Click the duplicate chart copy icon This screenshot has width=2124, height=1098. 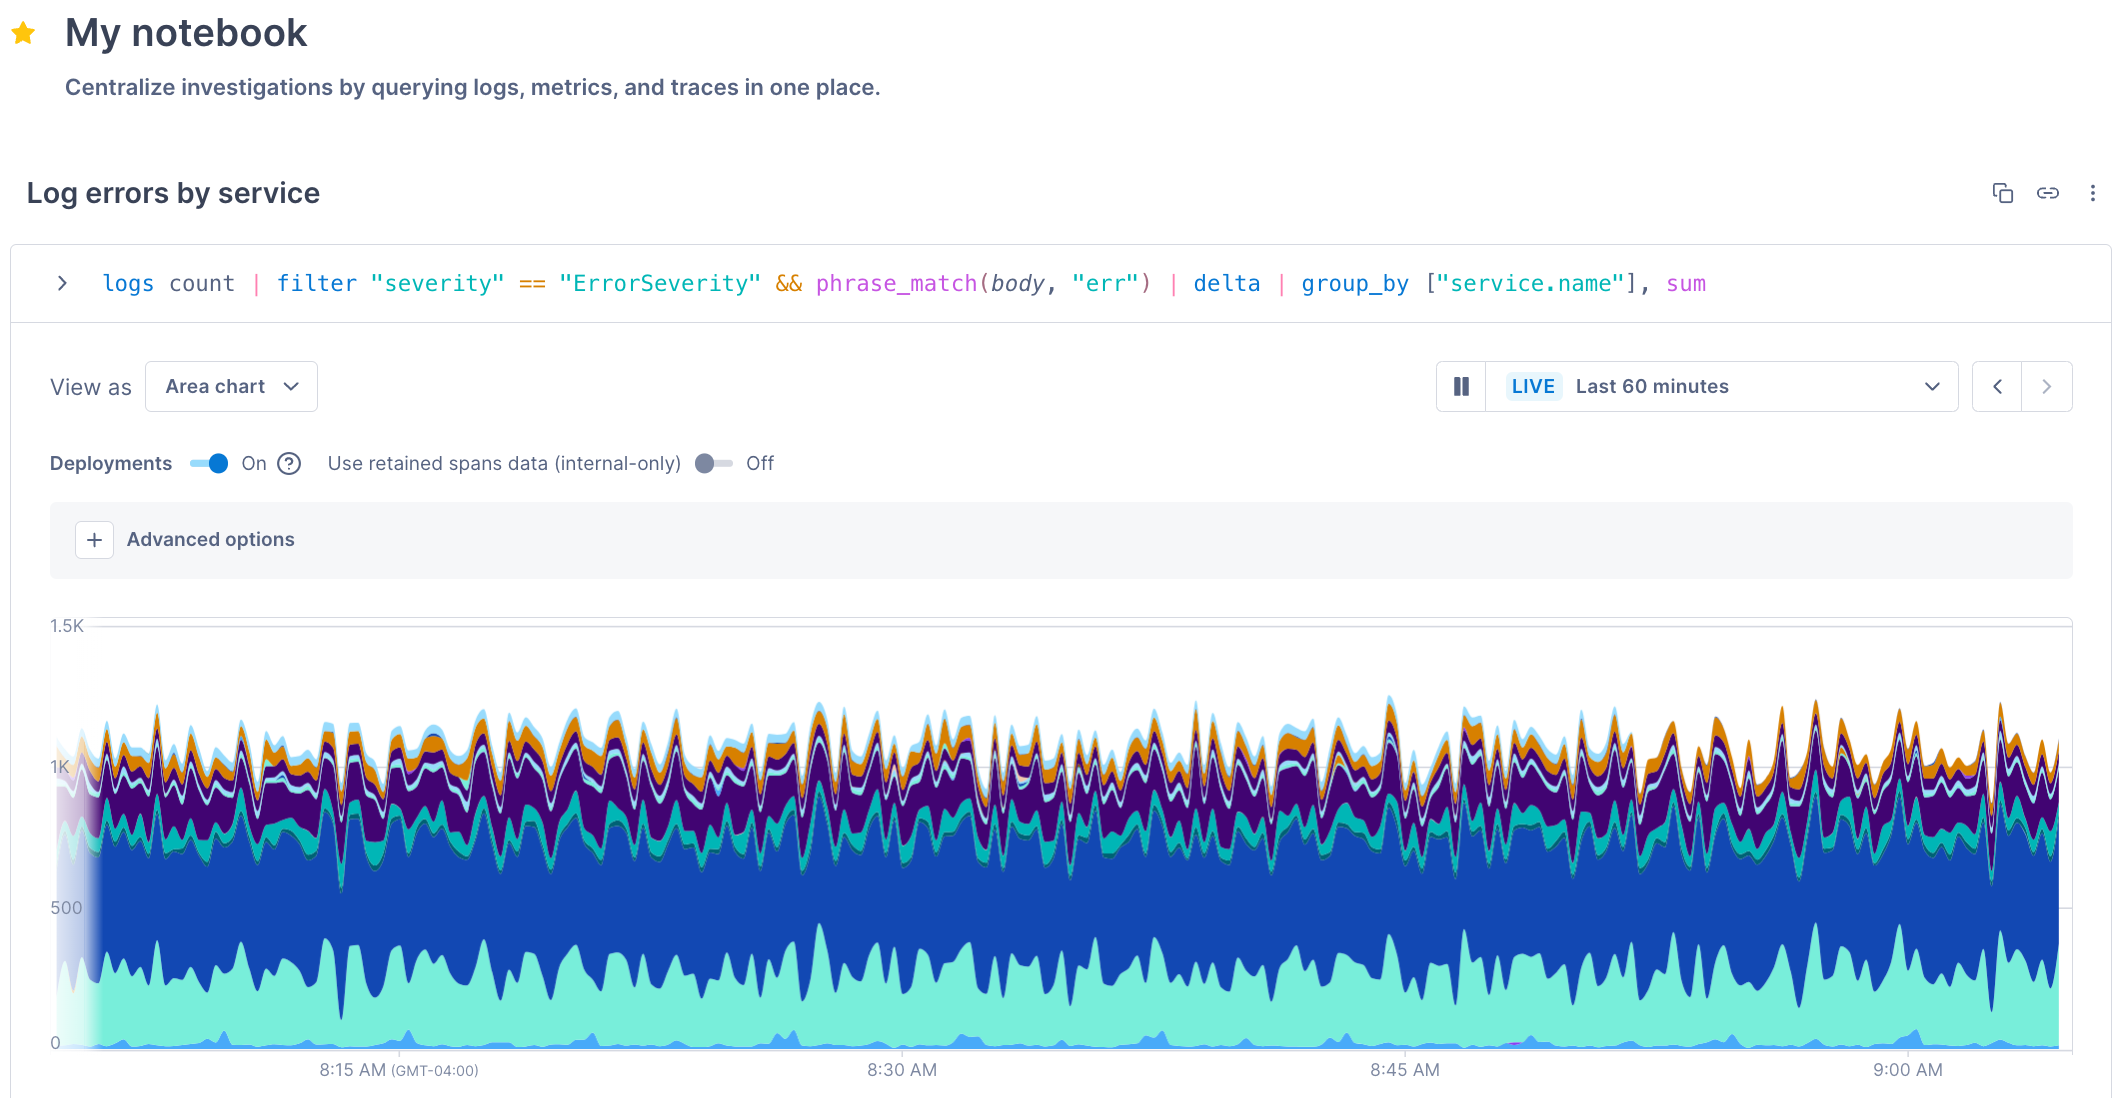(x=2002, y=193)
